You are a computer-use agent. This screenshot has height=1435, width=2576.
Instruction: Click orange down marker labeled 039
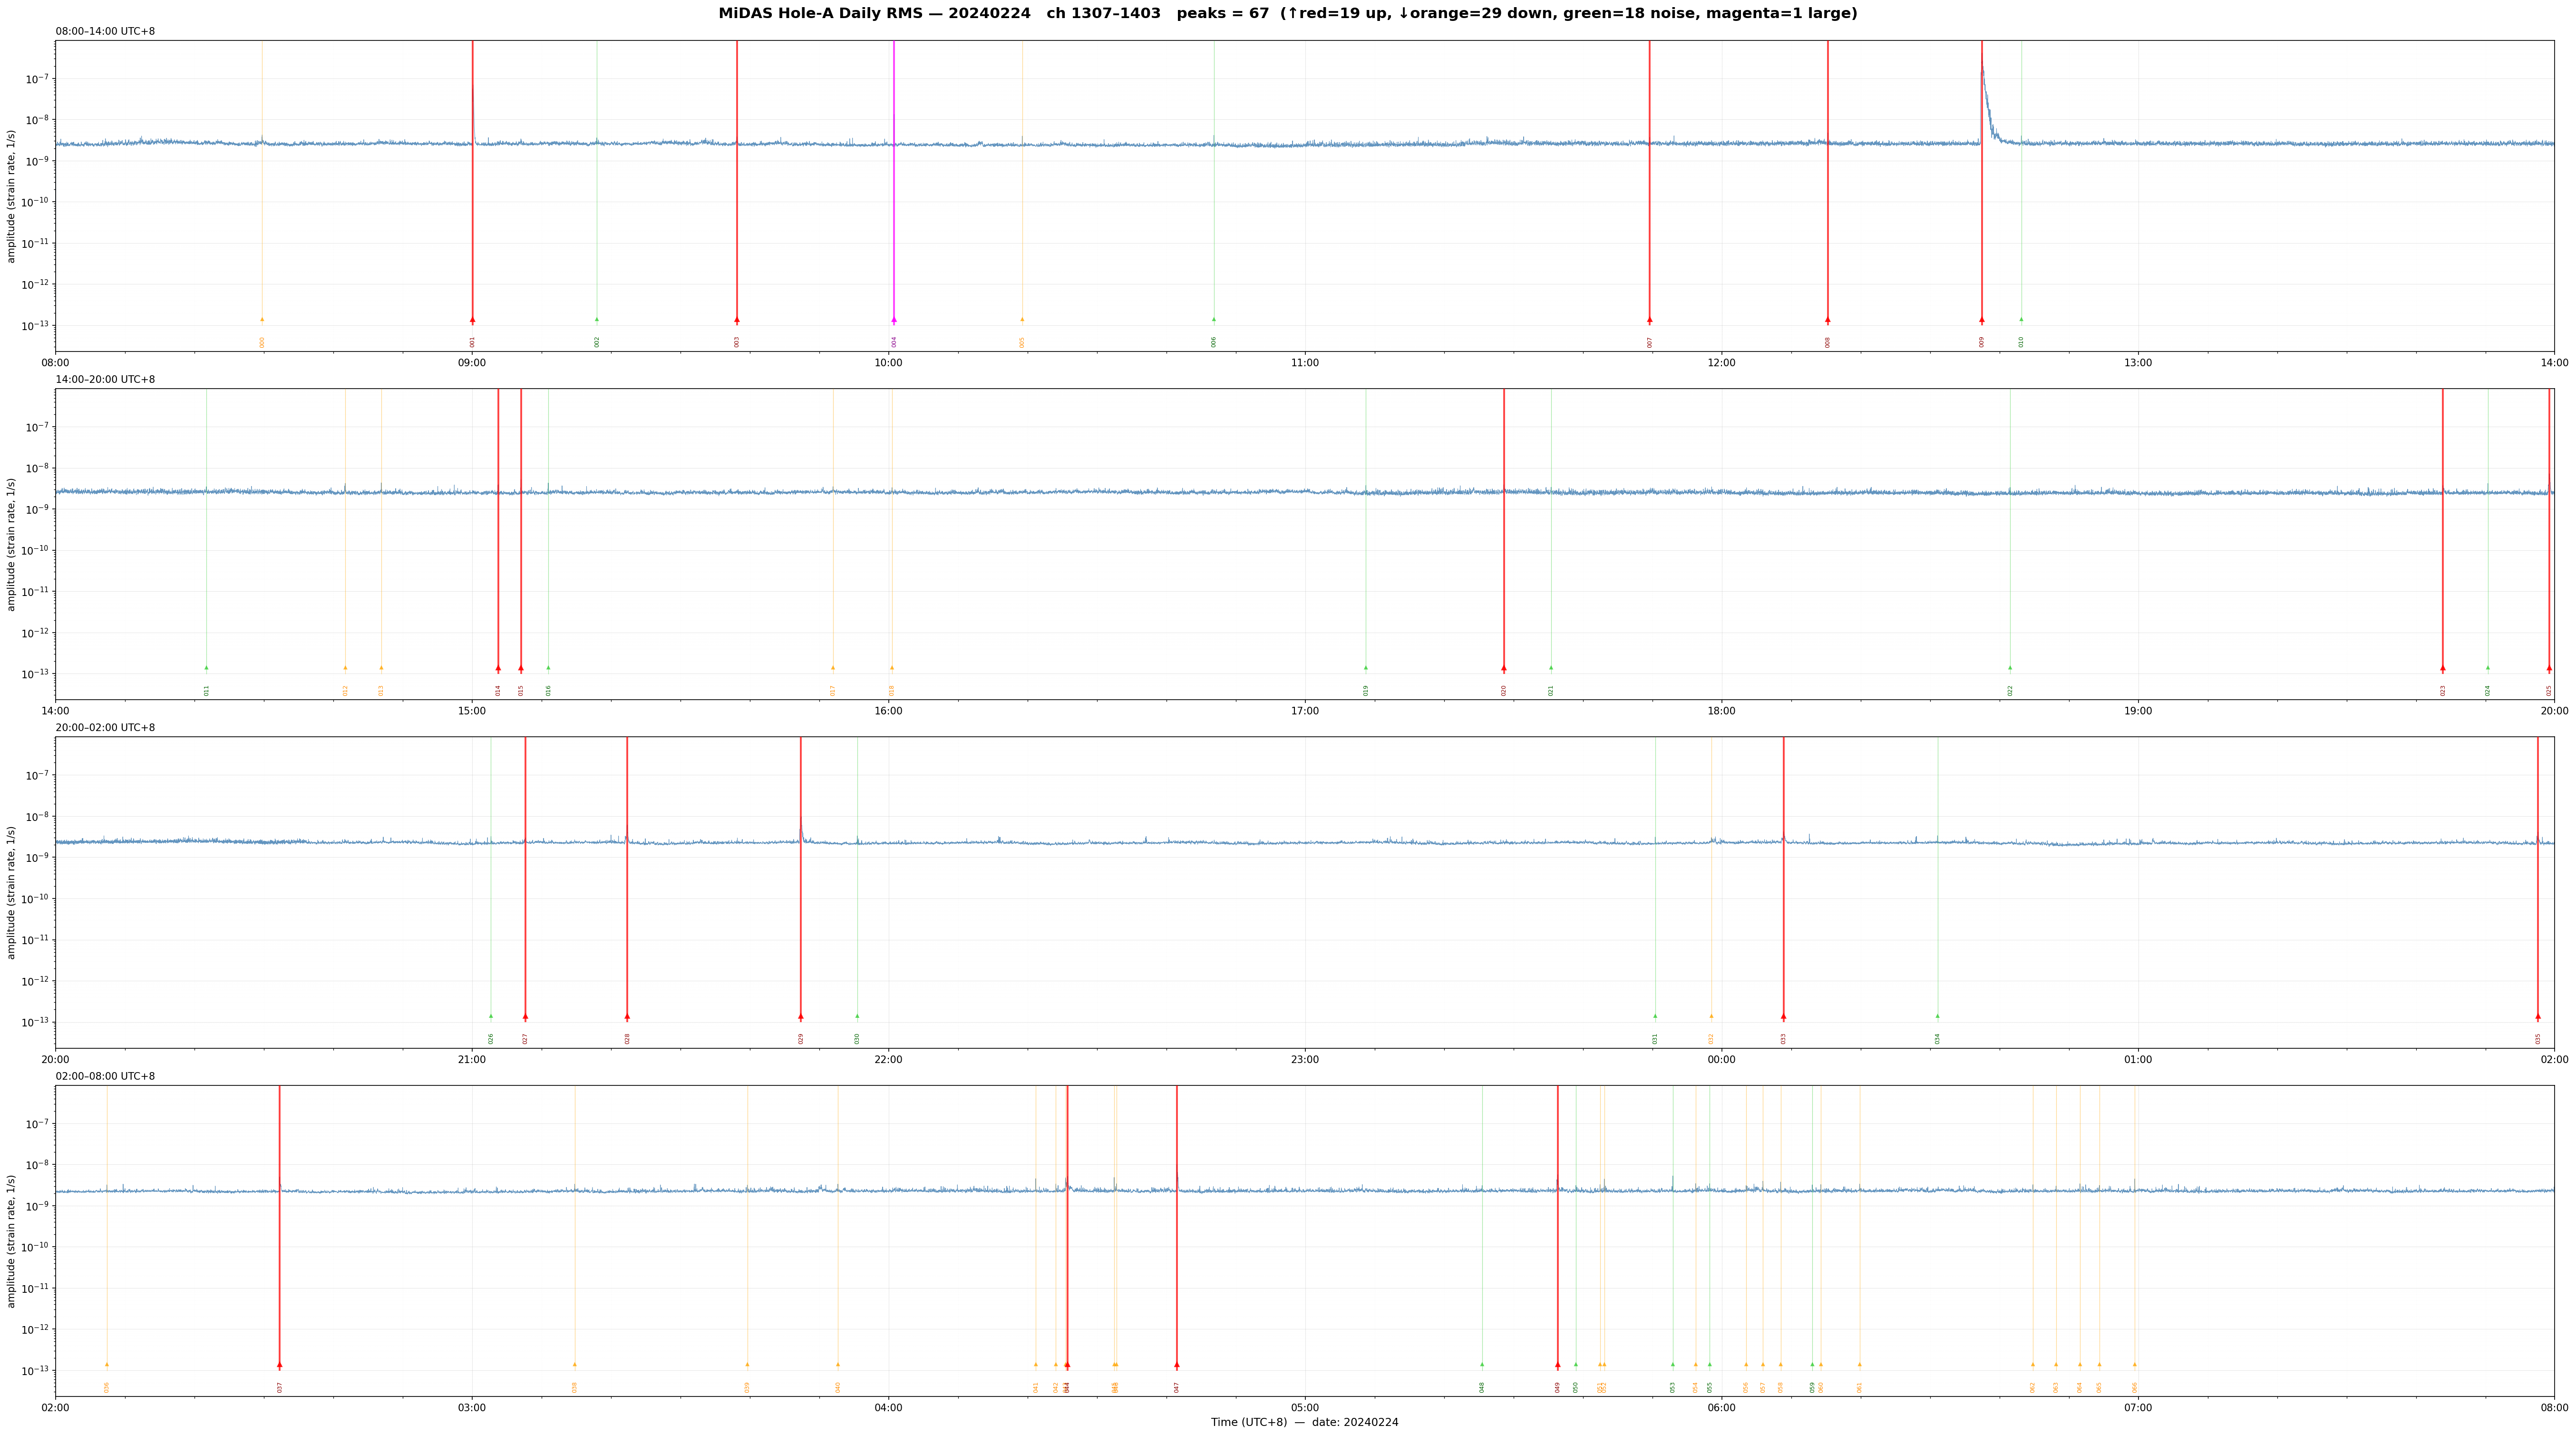pos(747,1365)
